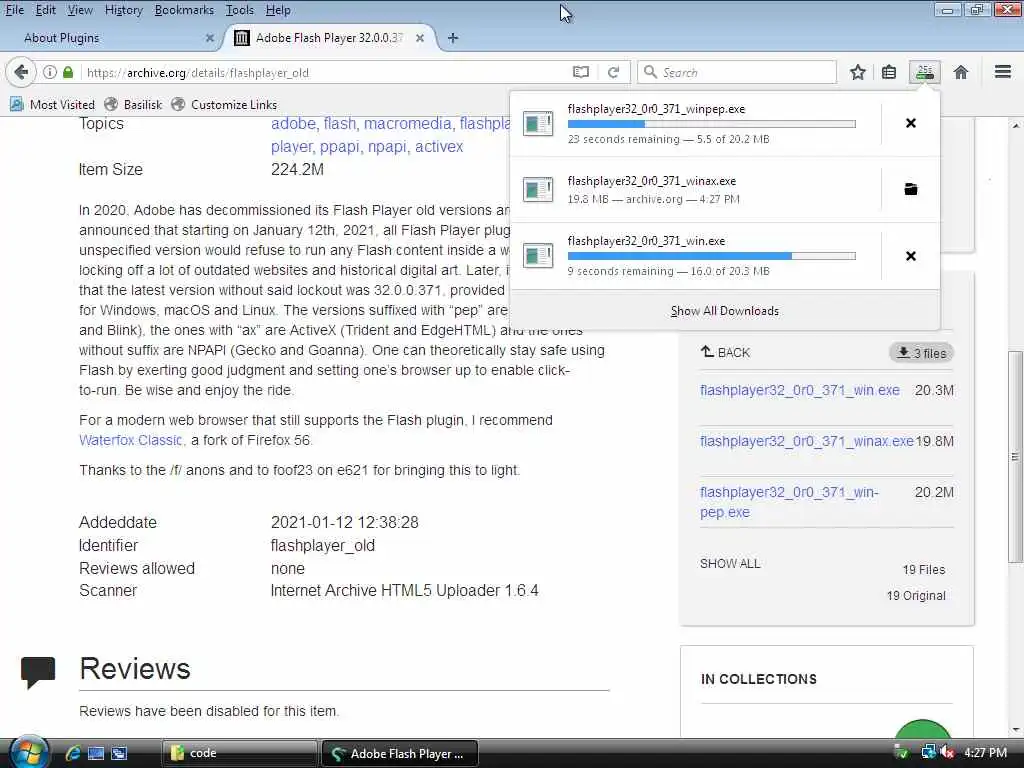Click the win.exe file icon in downloads
Image resolution: width=1024 pixels, height=768 pixels.
[538, 256]
